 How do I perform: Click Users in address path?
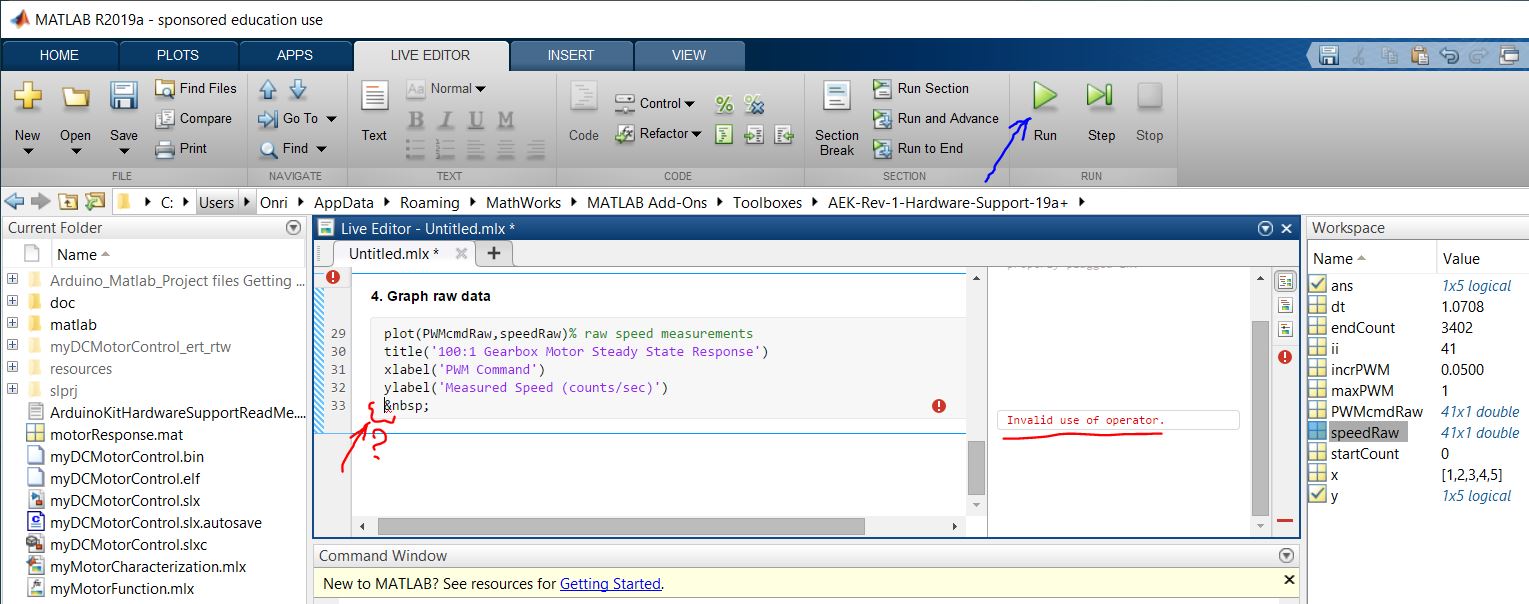click(x=216, y=202)
